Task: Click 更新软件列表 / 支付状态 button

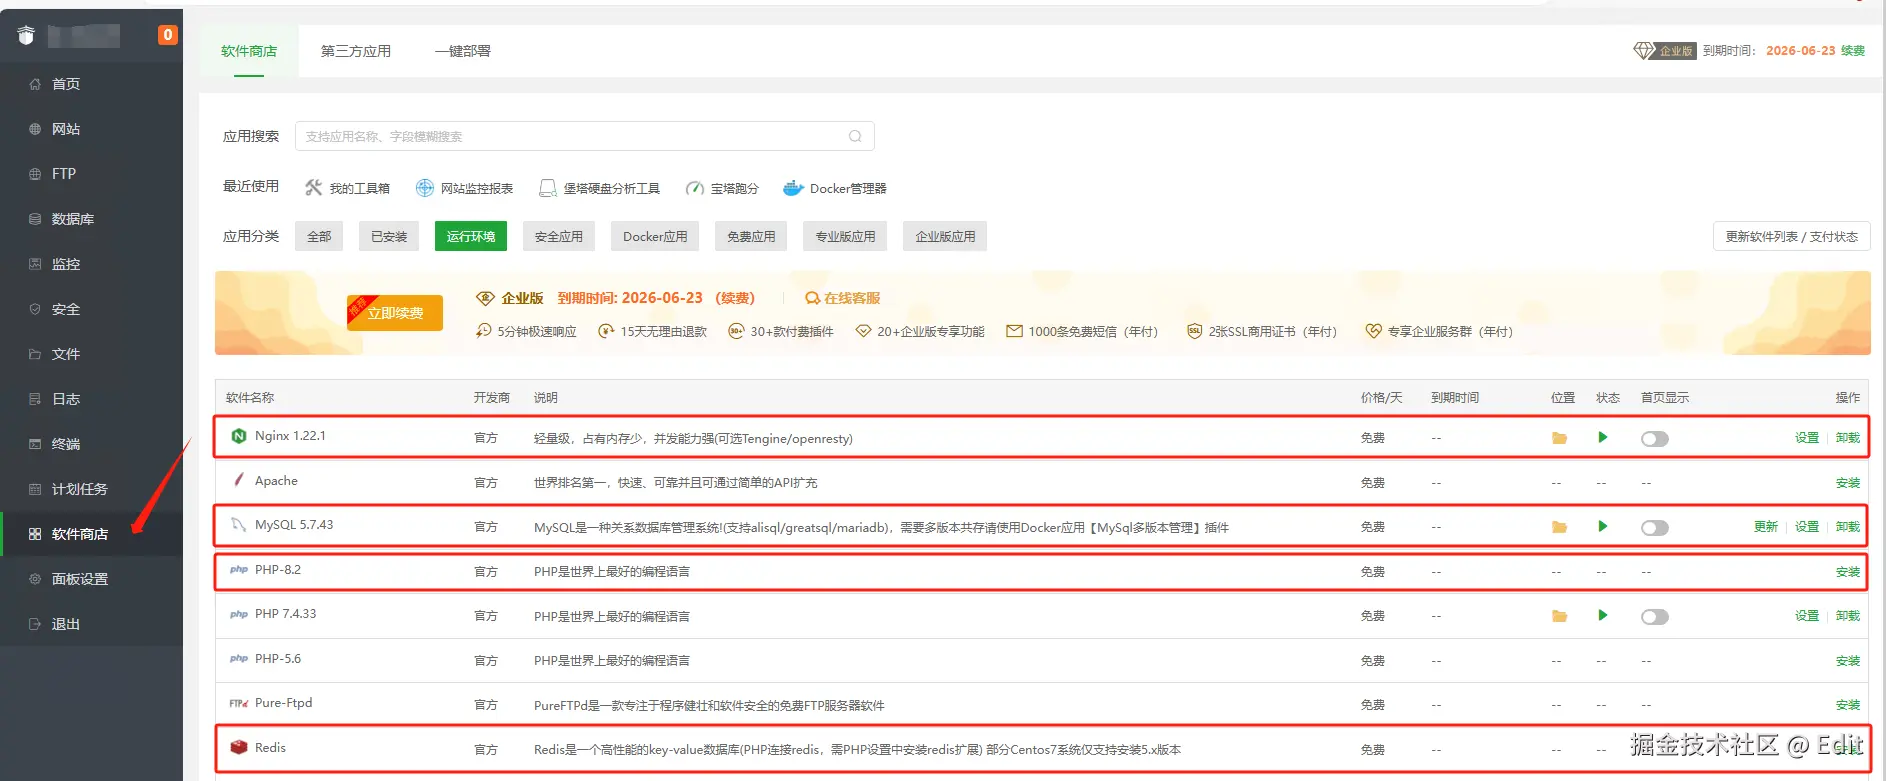Action: (1791, 236)
